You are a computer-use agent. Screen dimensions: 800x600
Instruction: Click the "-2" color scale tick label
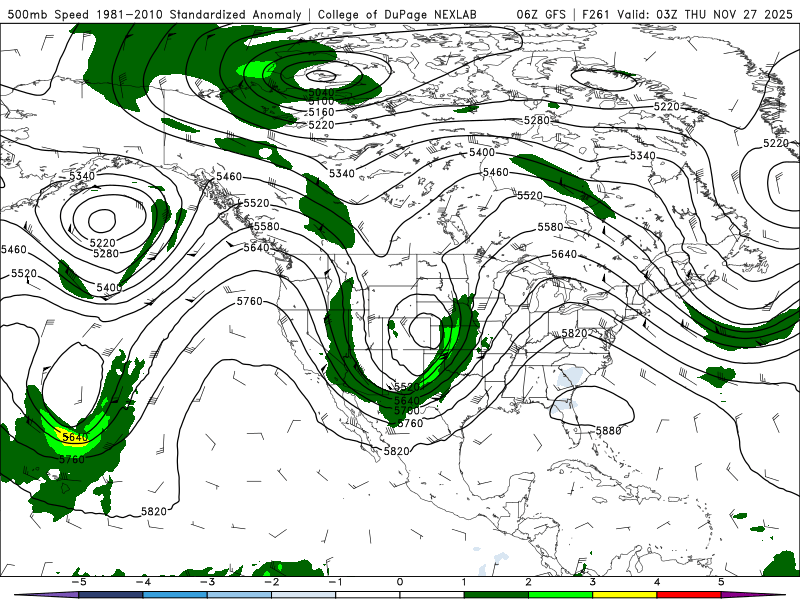[271, 582]
